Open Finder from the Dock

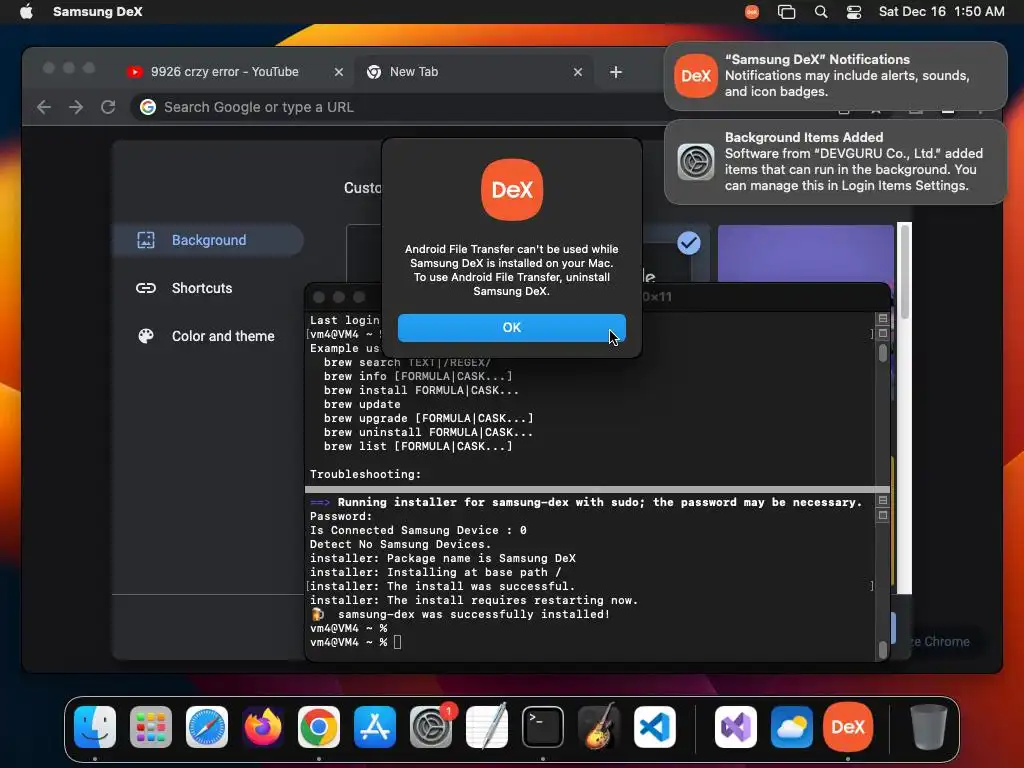pyautogui.click(x=95, y=726)
